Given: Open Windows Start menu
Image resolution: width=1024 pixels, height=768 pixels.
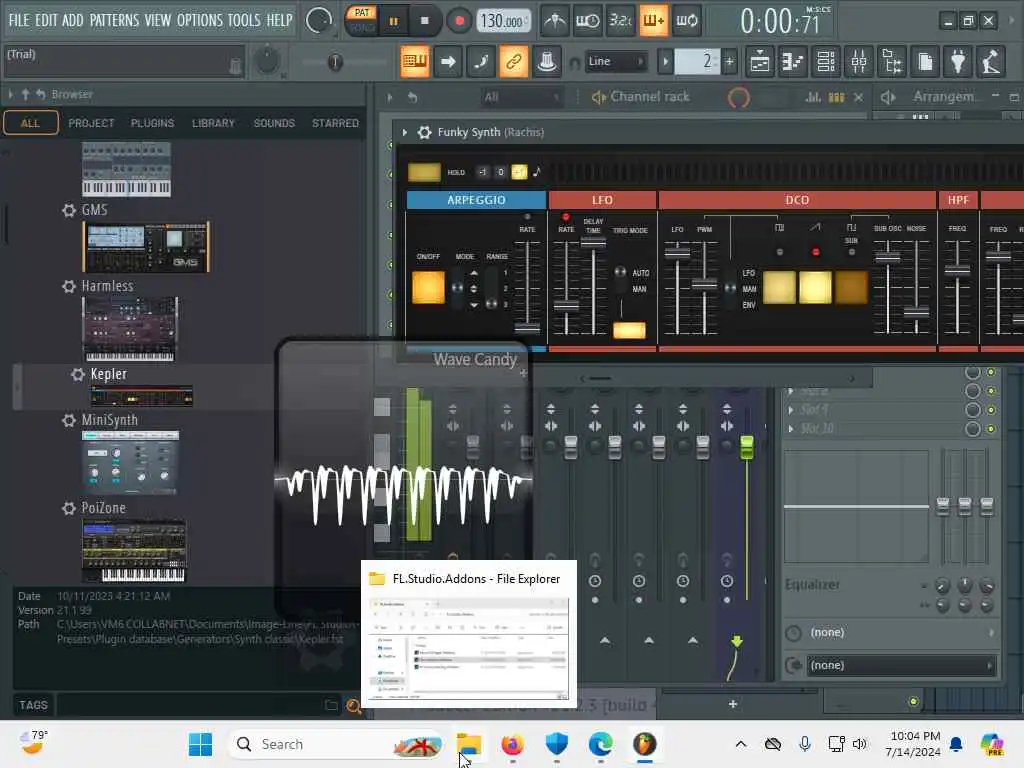Looking at the screenshot, I should tap(200, 744).
